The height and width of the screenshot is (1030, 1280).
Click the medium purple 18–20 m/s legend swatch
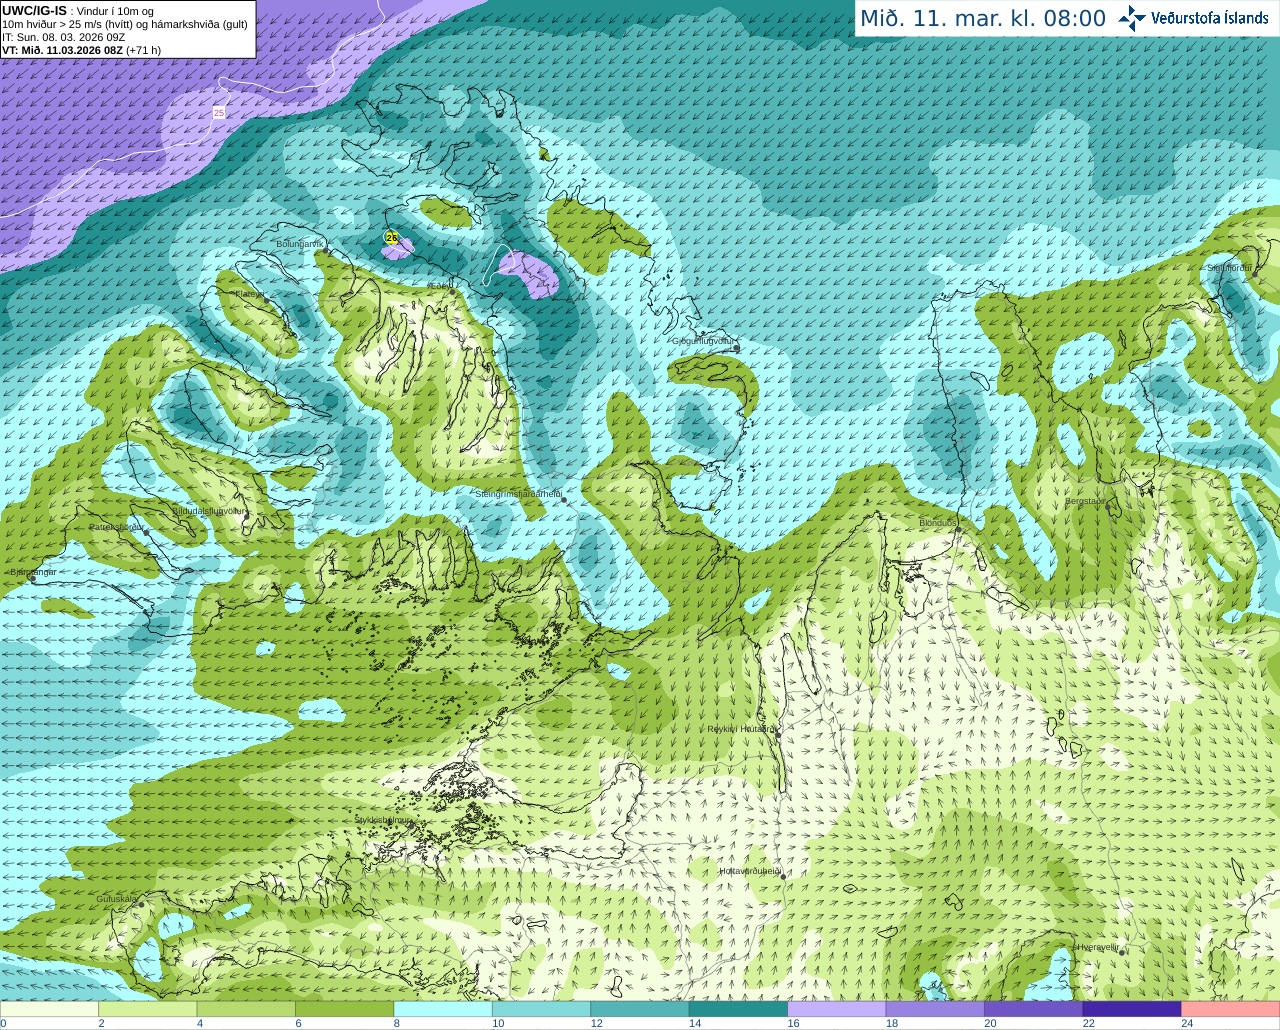(x=935, y=1009)
